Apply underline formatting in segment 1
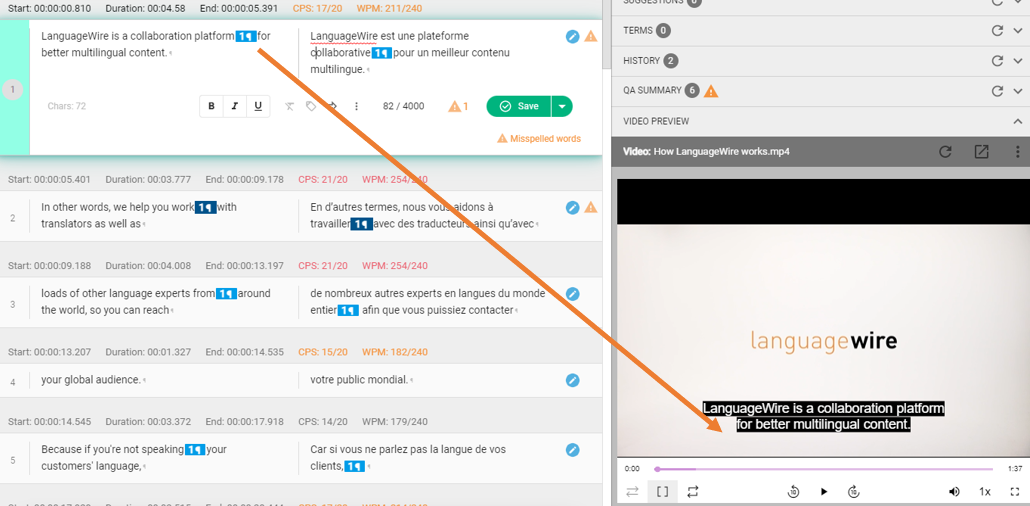 258,106
